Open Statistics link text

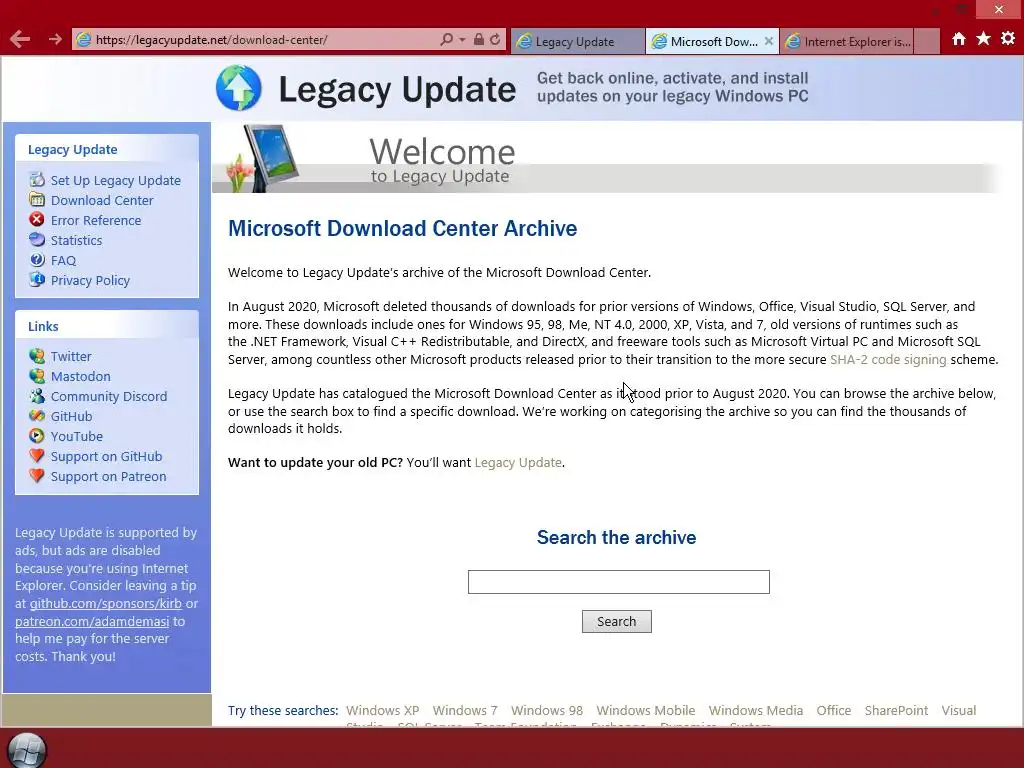[x=76, y=240]
